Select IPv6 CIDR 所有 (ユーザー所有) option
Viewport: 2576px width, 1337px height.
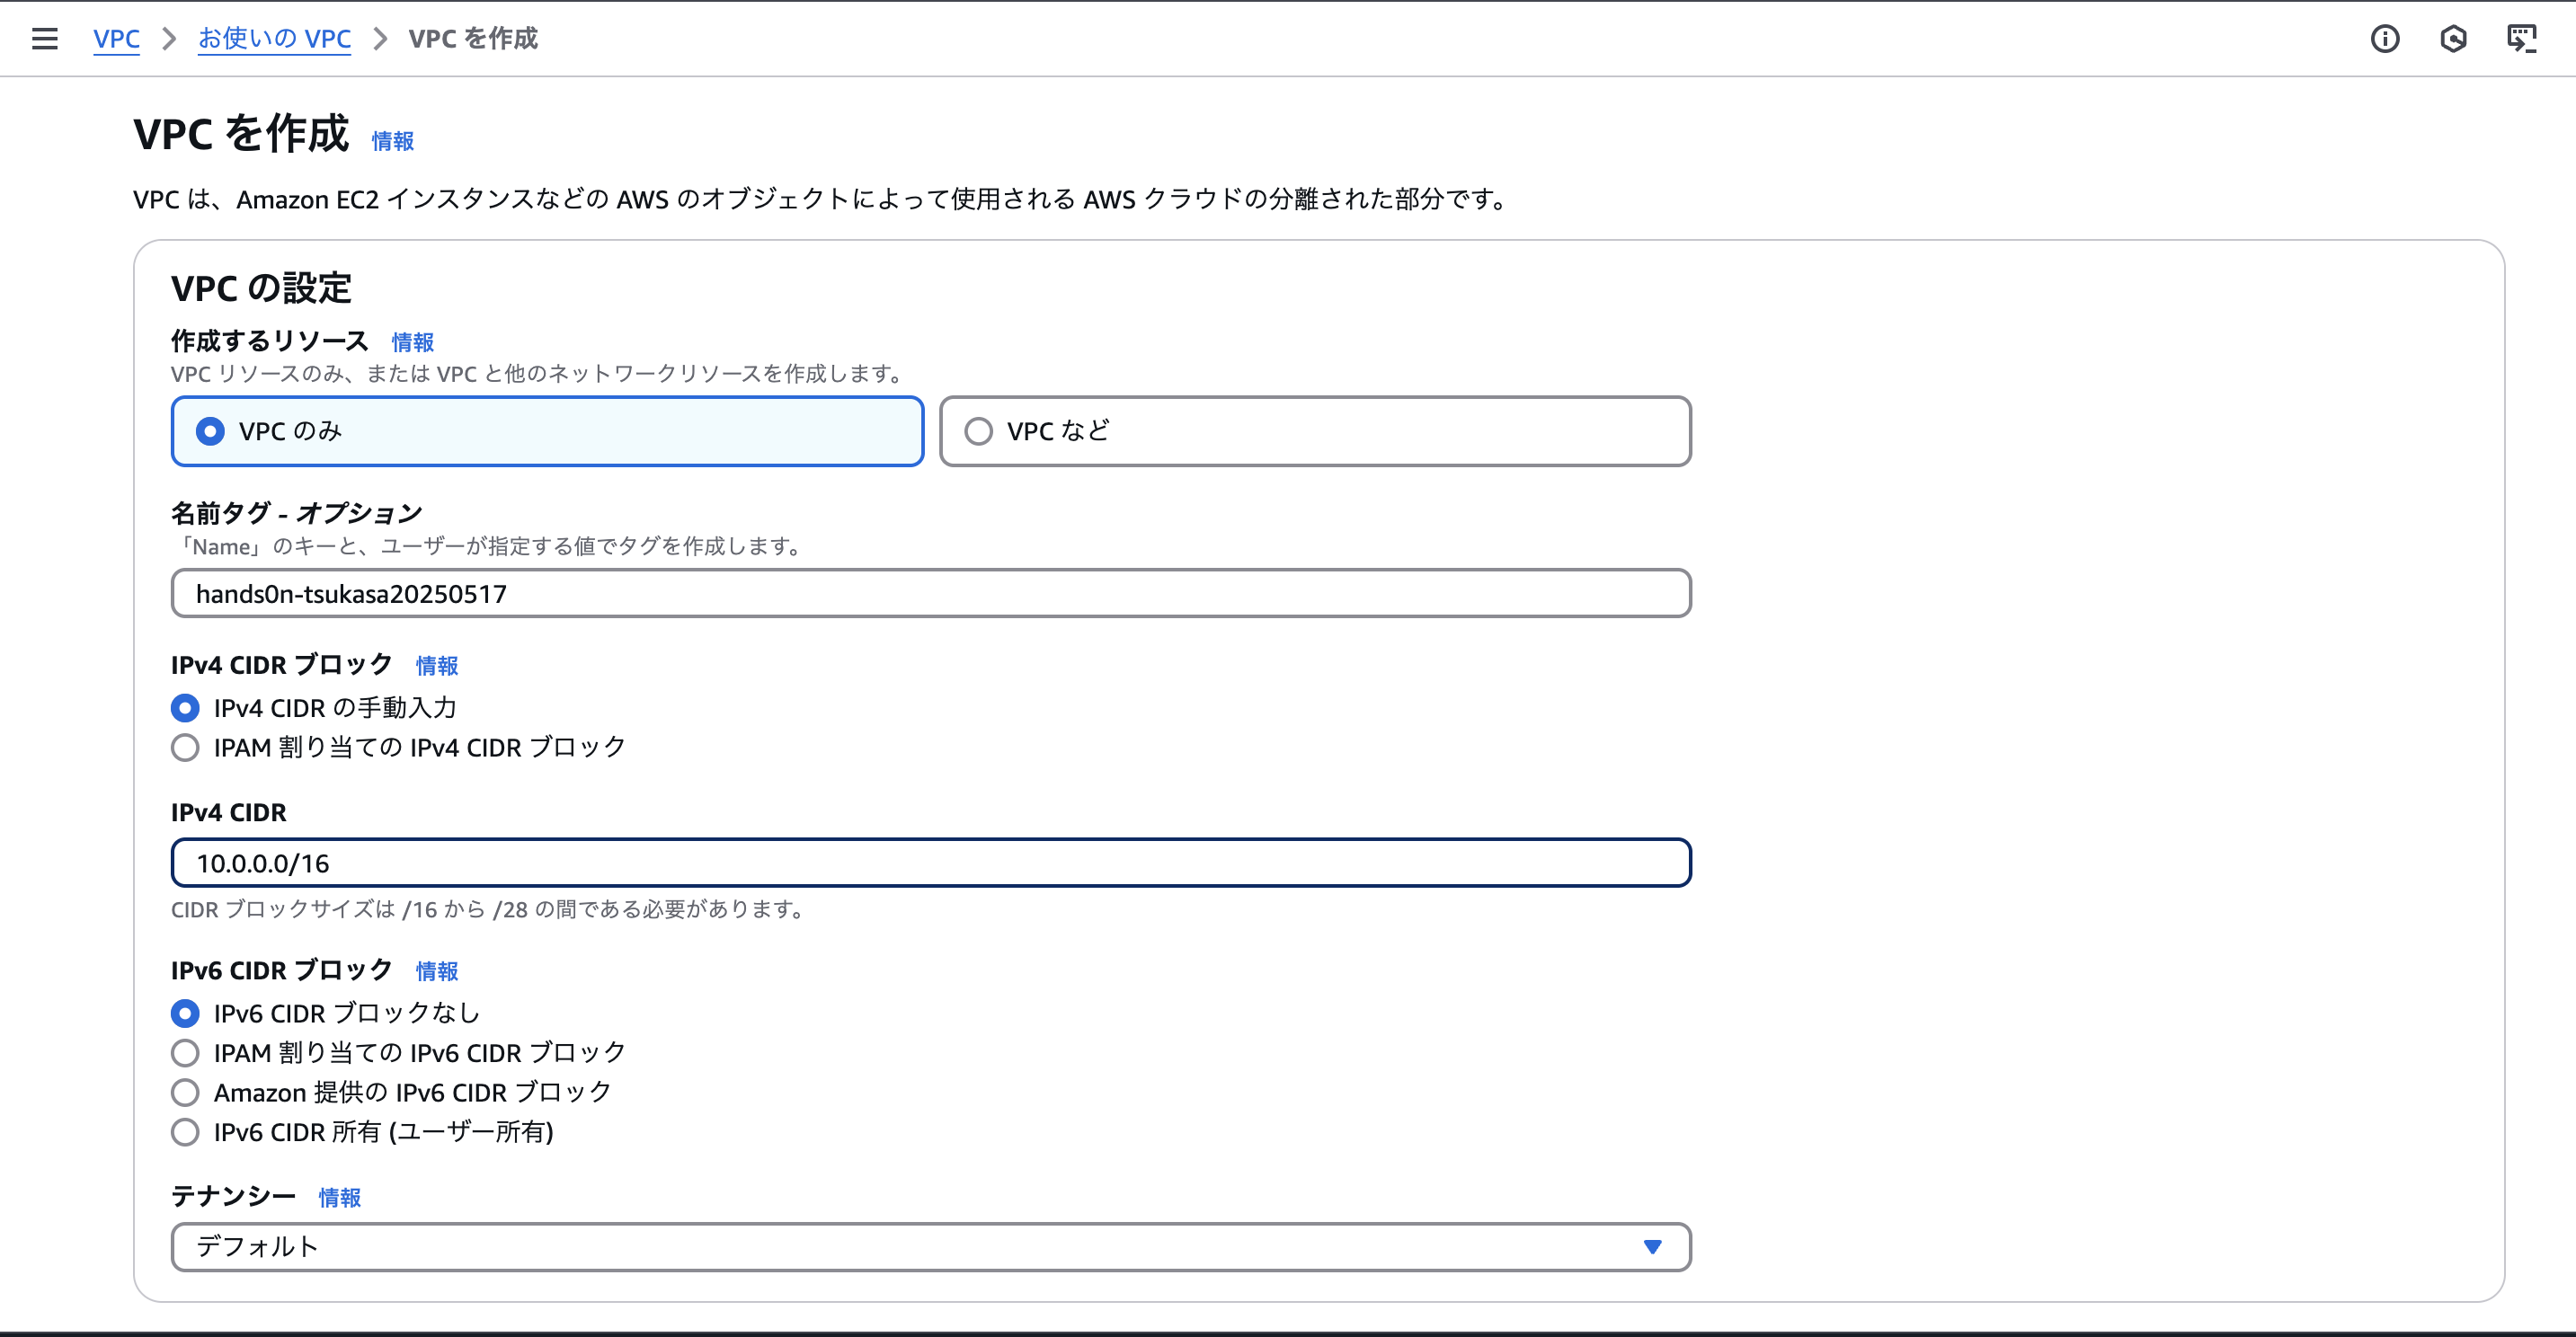[185, 1132]
